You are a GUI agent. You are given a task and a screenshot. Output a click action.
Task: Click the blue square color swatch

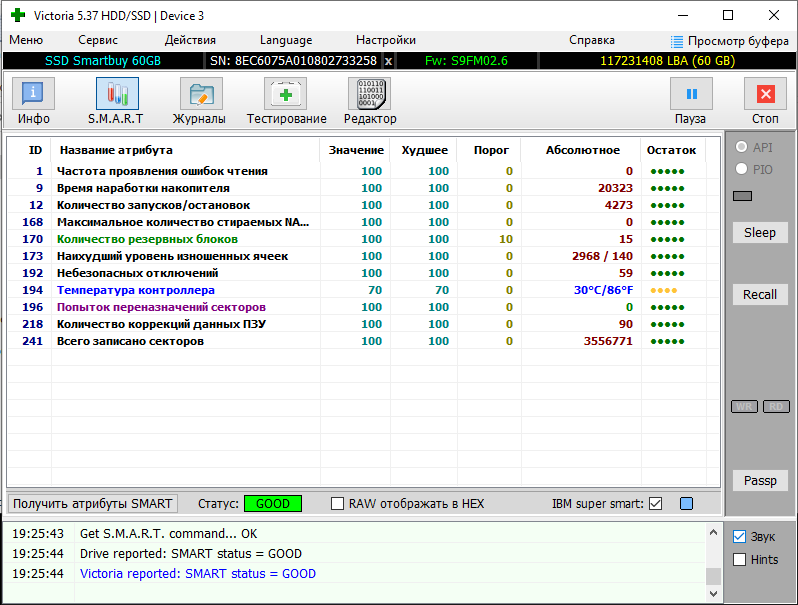tap(686, 504)
